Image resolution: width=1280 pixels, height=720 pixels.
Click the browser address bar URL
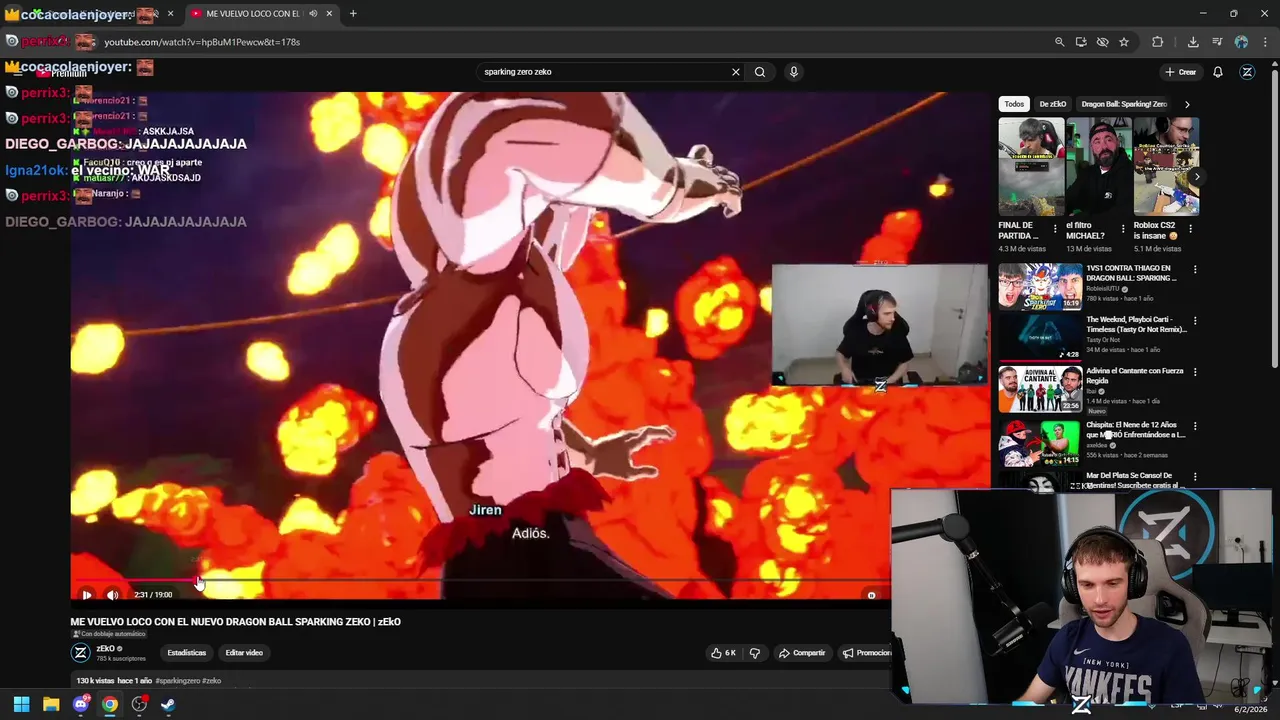[202, 42]
